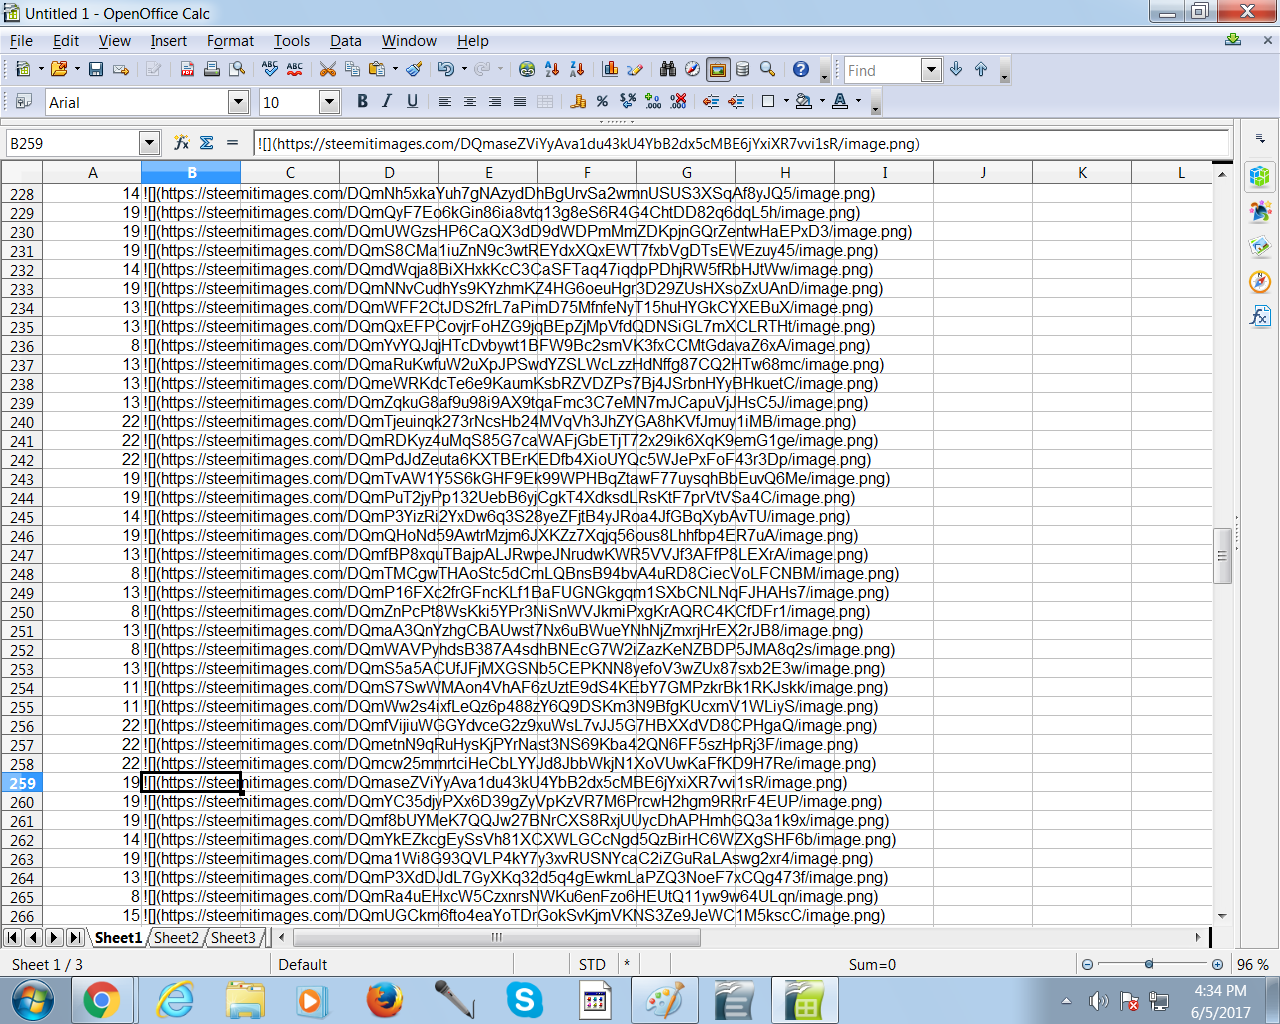Decrease cell indent
1280x1024 pixels.
(x=711, y=101)
